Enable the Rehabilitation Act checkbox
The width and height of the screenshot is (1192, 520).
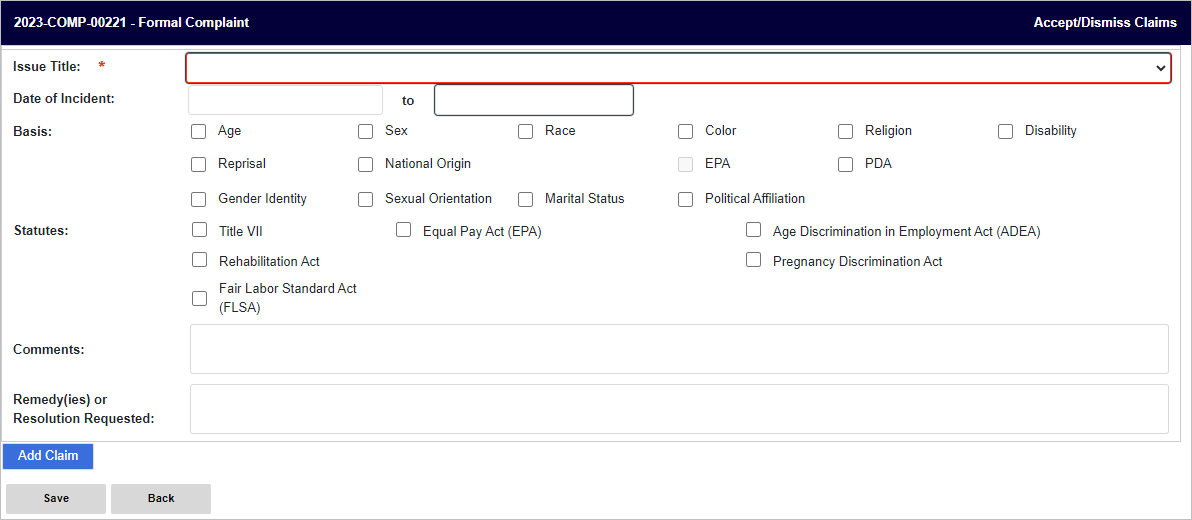199,260
